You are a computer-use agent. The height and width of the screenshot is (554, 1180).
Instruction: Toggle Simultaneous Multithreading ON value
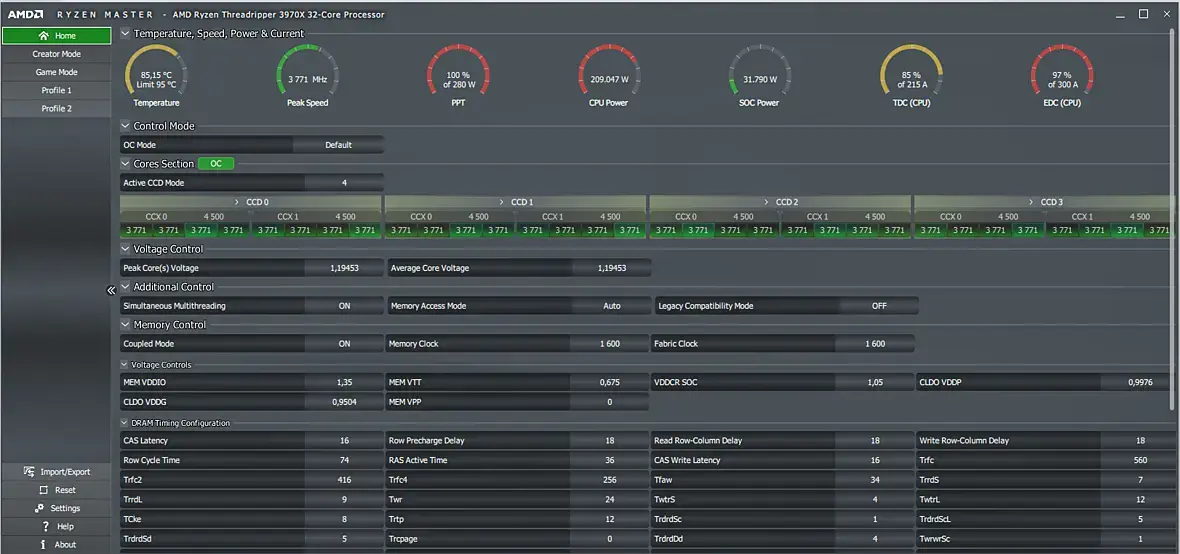344,306
